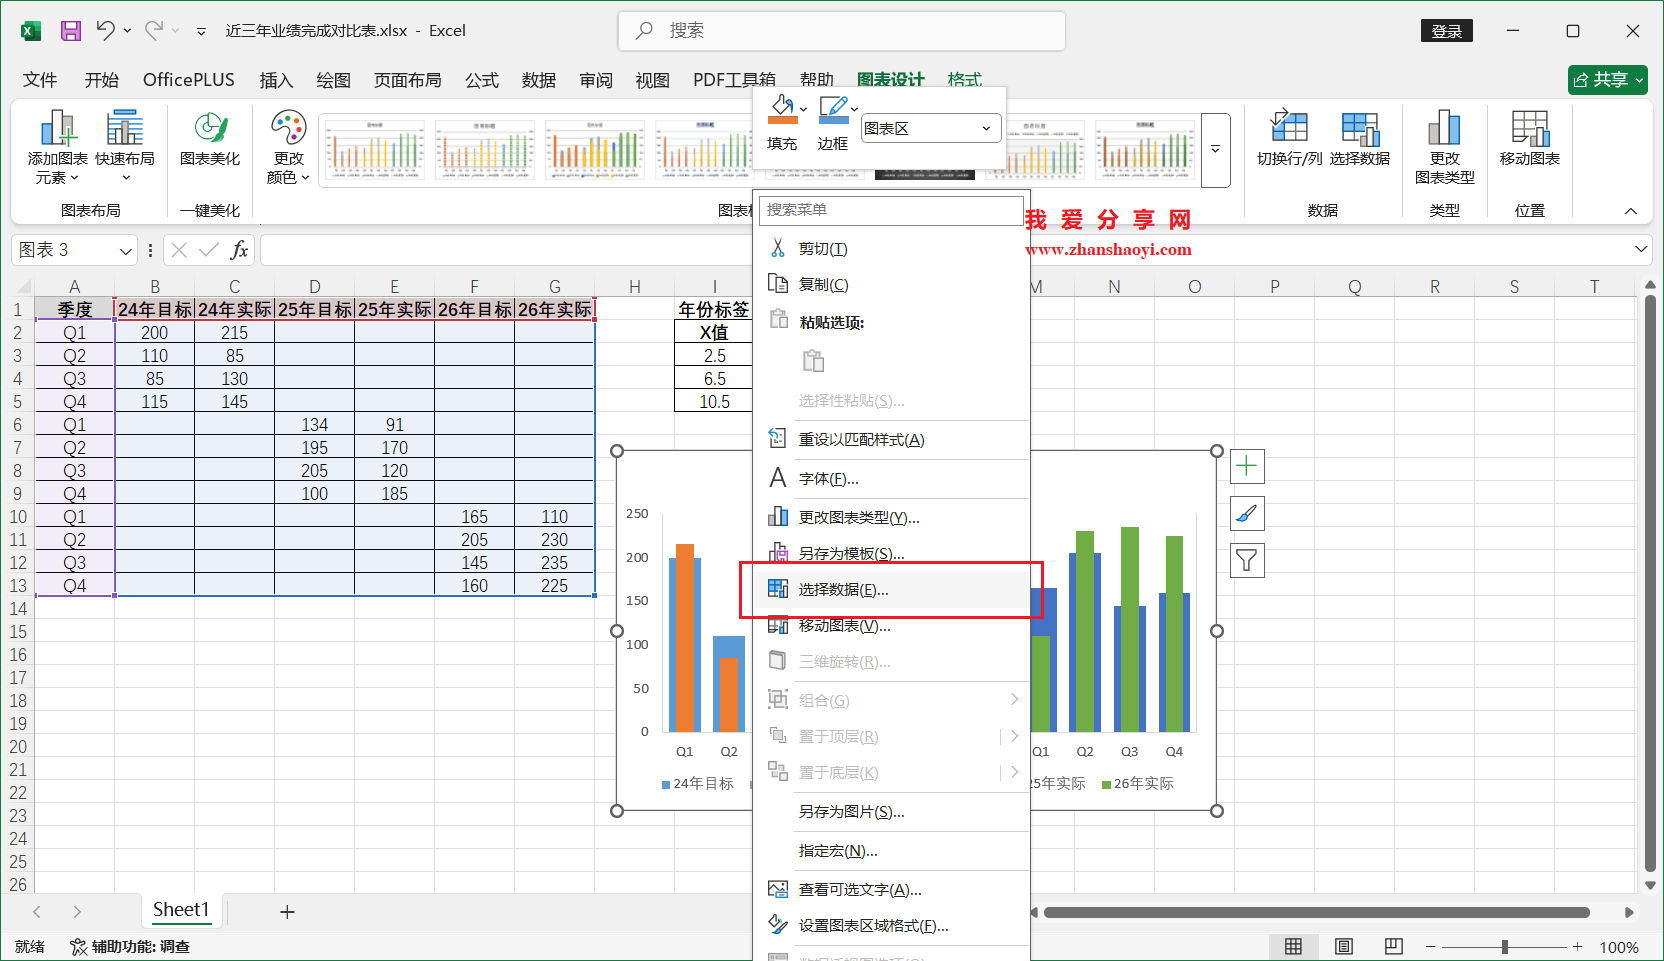Click the zoom slider handle
1664x961 pixels.
click(x=1504, y=946)
